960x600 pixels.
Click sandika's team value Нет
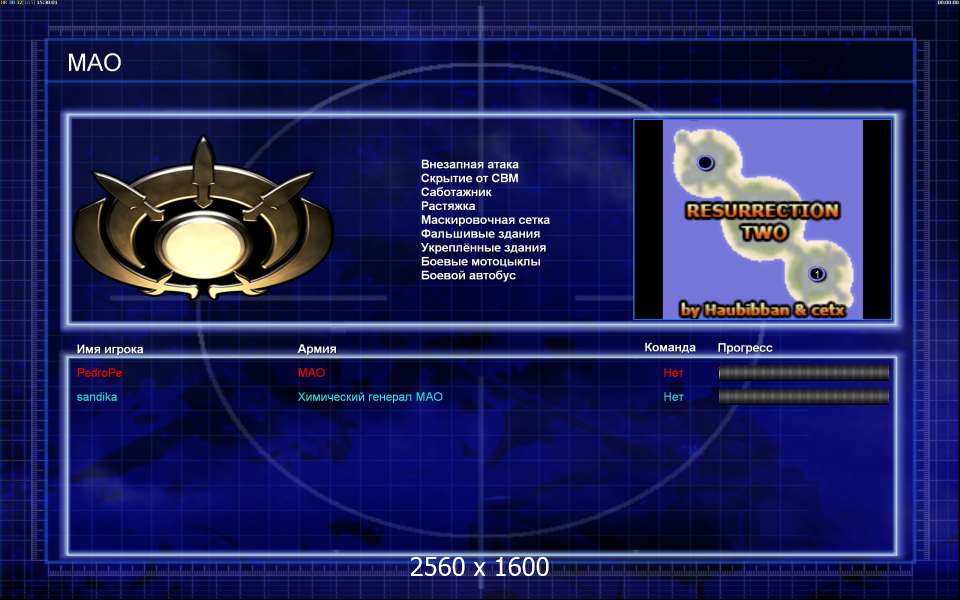click(673, 397)
